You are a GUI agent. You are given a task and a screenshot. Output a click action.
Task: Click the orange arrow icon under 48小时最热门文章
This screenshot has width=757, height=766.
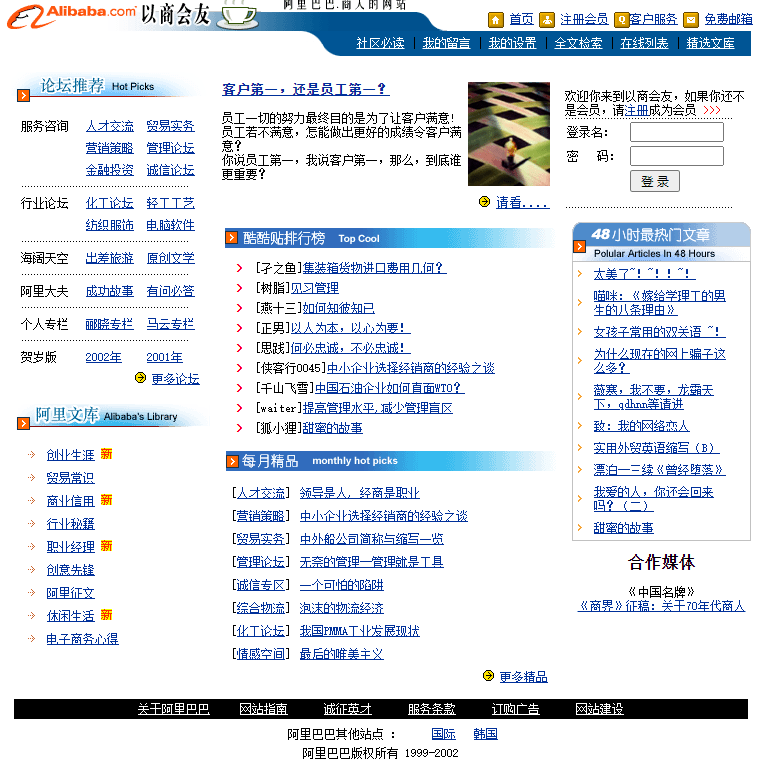point(579,246)
